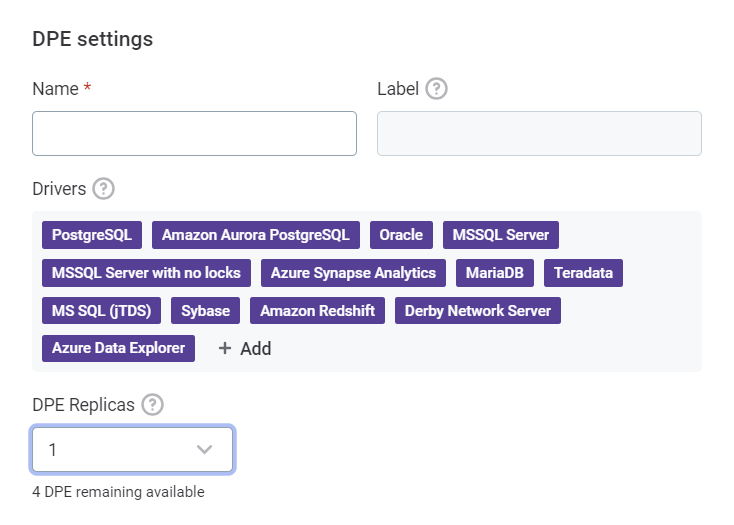Viewport: 734px width, 525px height.
Task: Click the Oracle driver tag
Action: (401, 235)
